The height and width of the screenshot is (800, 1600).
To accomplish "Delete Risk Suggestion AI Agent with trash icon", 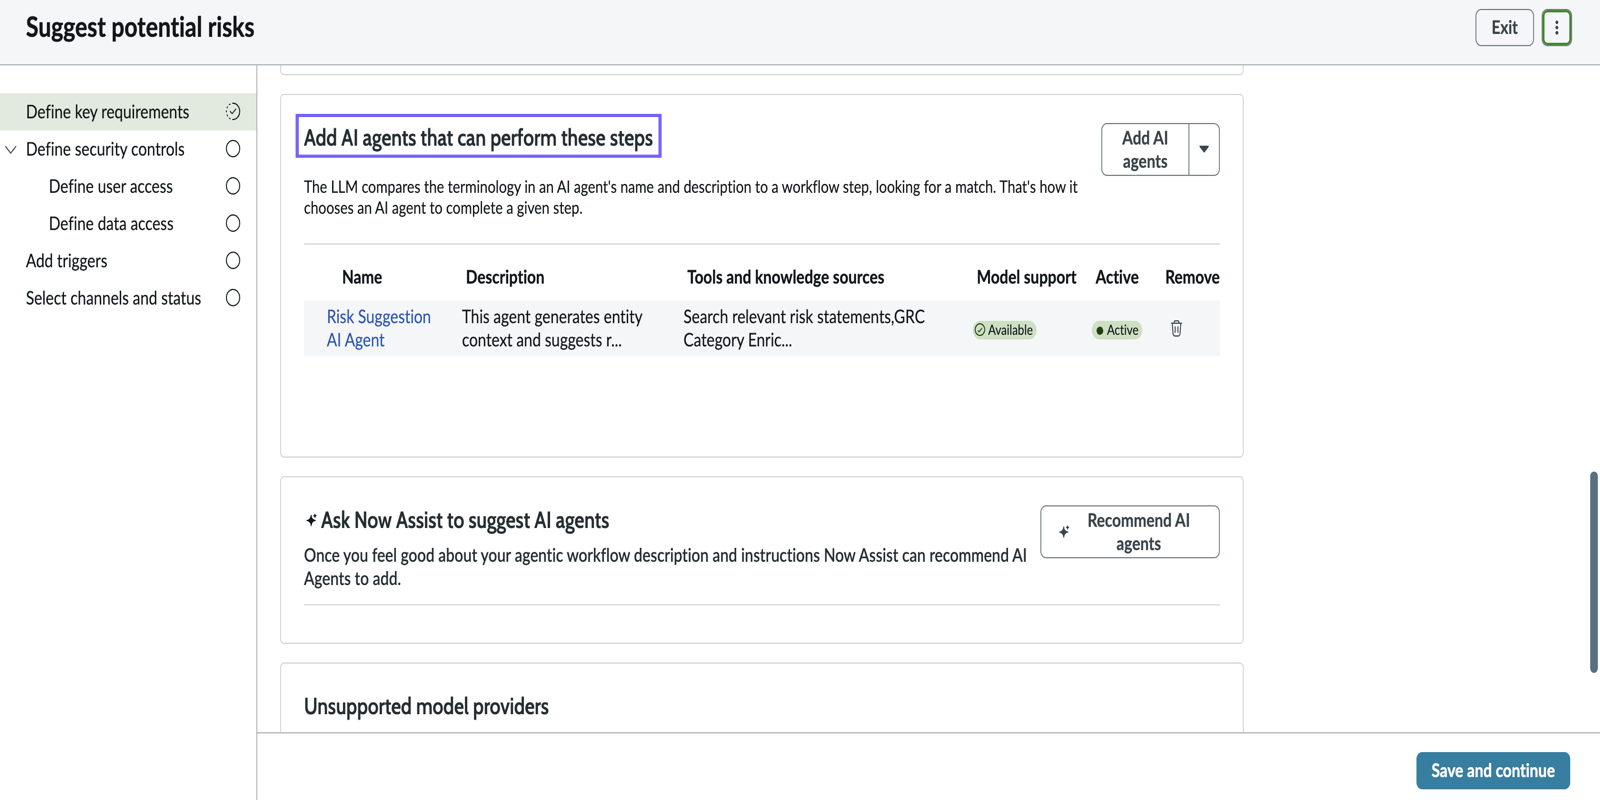I will (x=1176, y=328).
